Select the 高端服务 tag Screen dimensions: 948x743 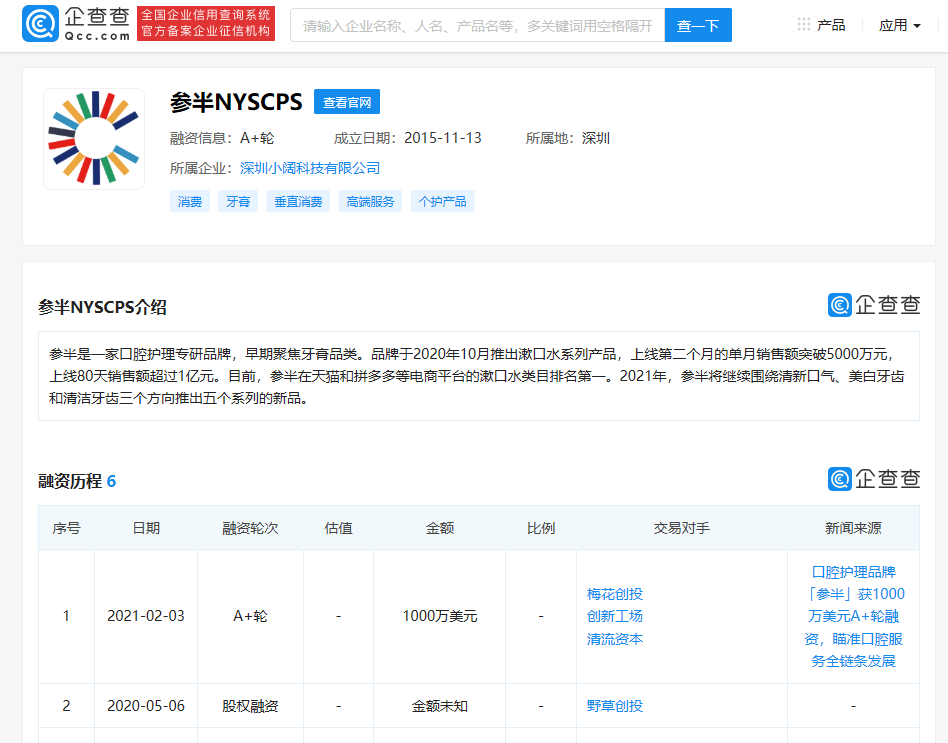pos(370,201)
